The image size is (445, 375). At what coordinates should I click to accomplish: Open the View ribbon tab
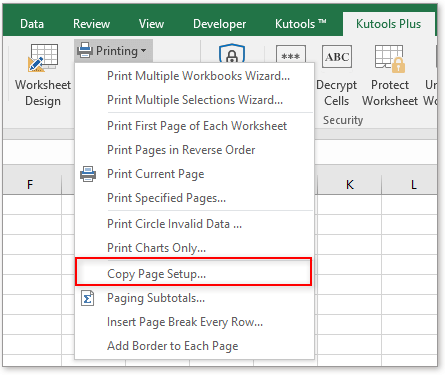[151, 24]
